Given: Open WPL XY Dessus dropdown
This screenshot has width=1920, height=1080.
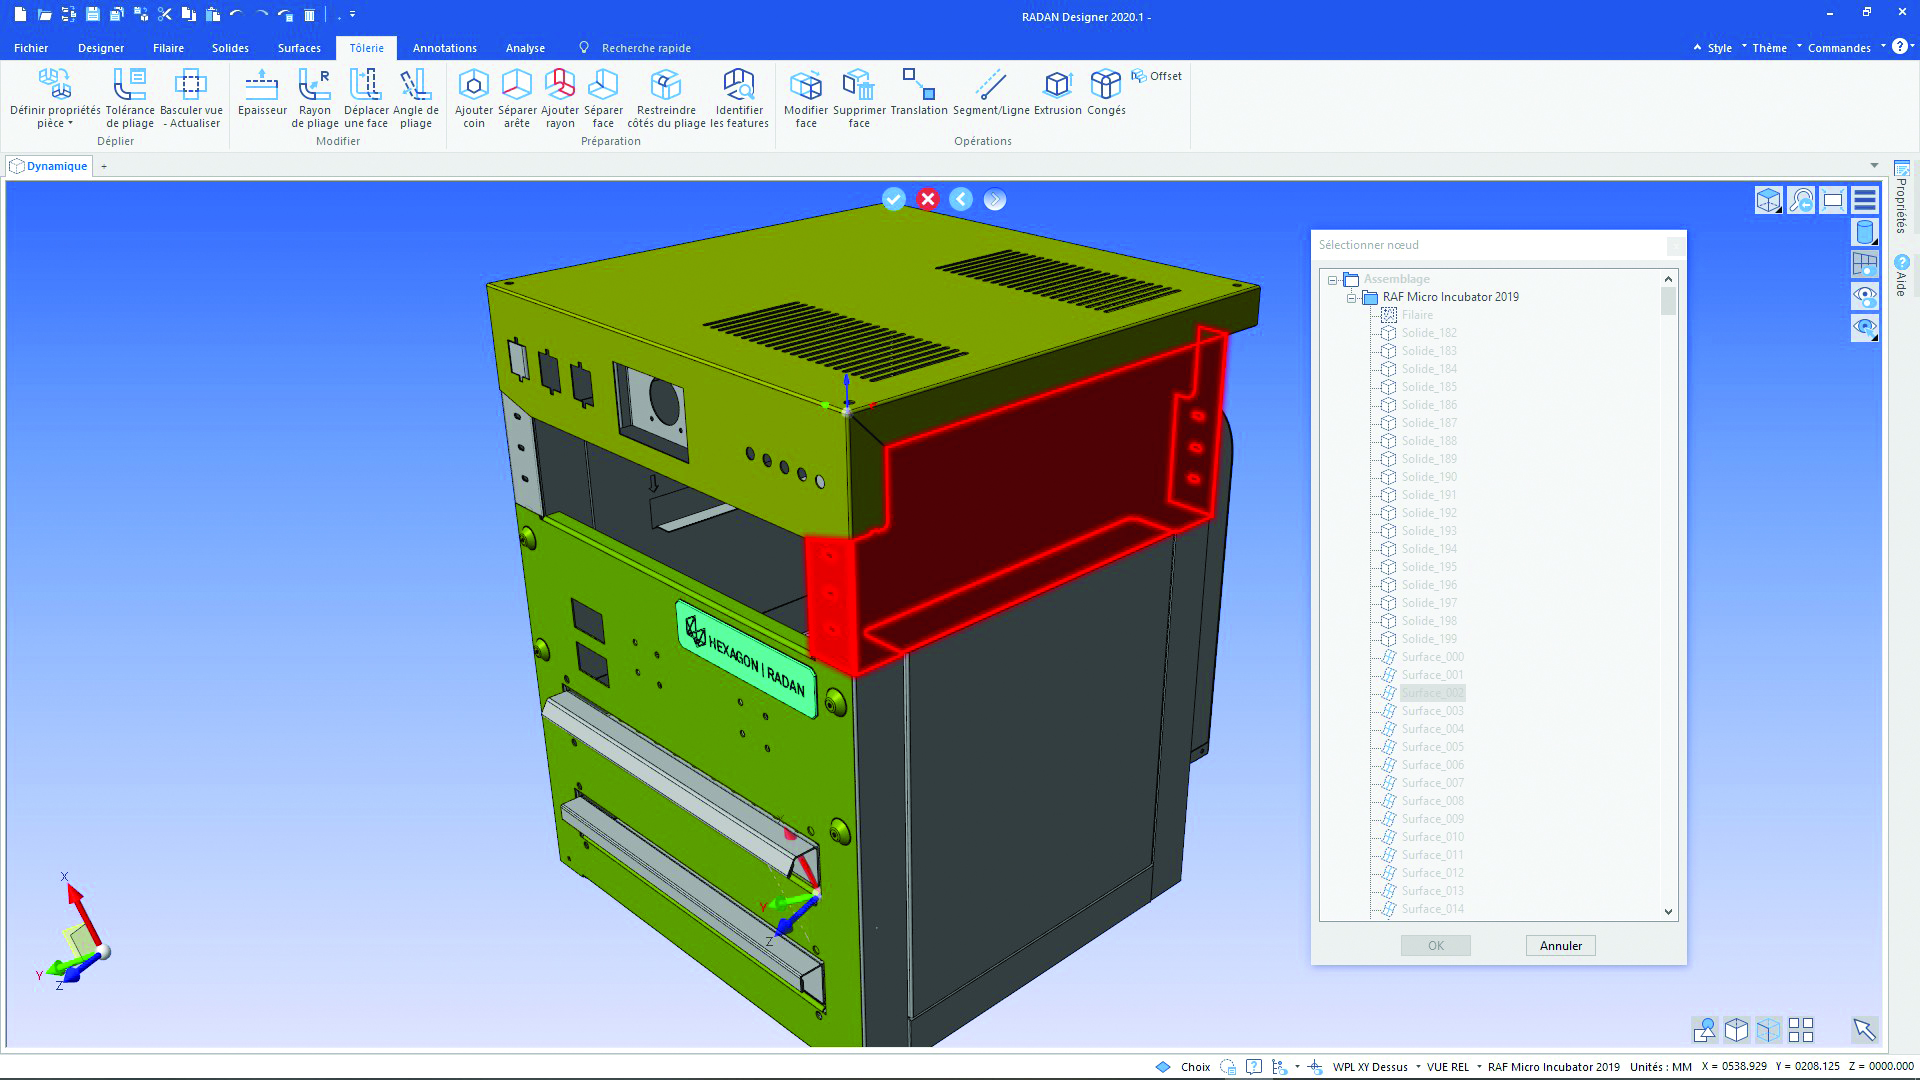Looking at the screenshot, I should click(1418, 1067).
